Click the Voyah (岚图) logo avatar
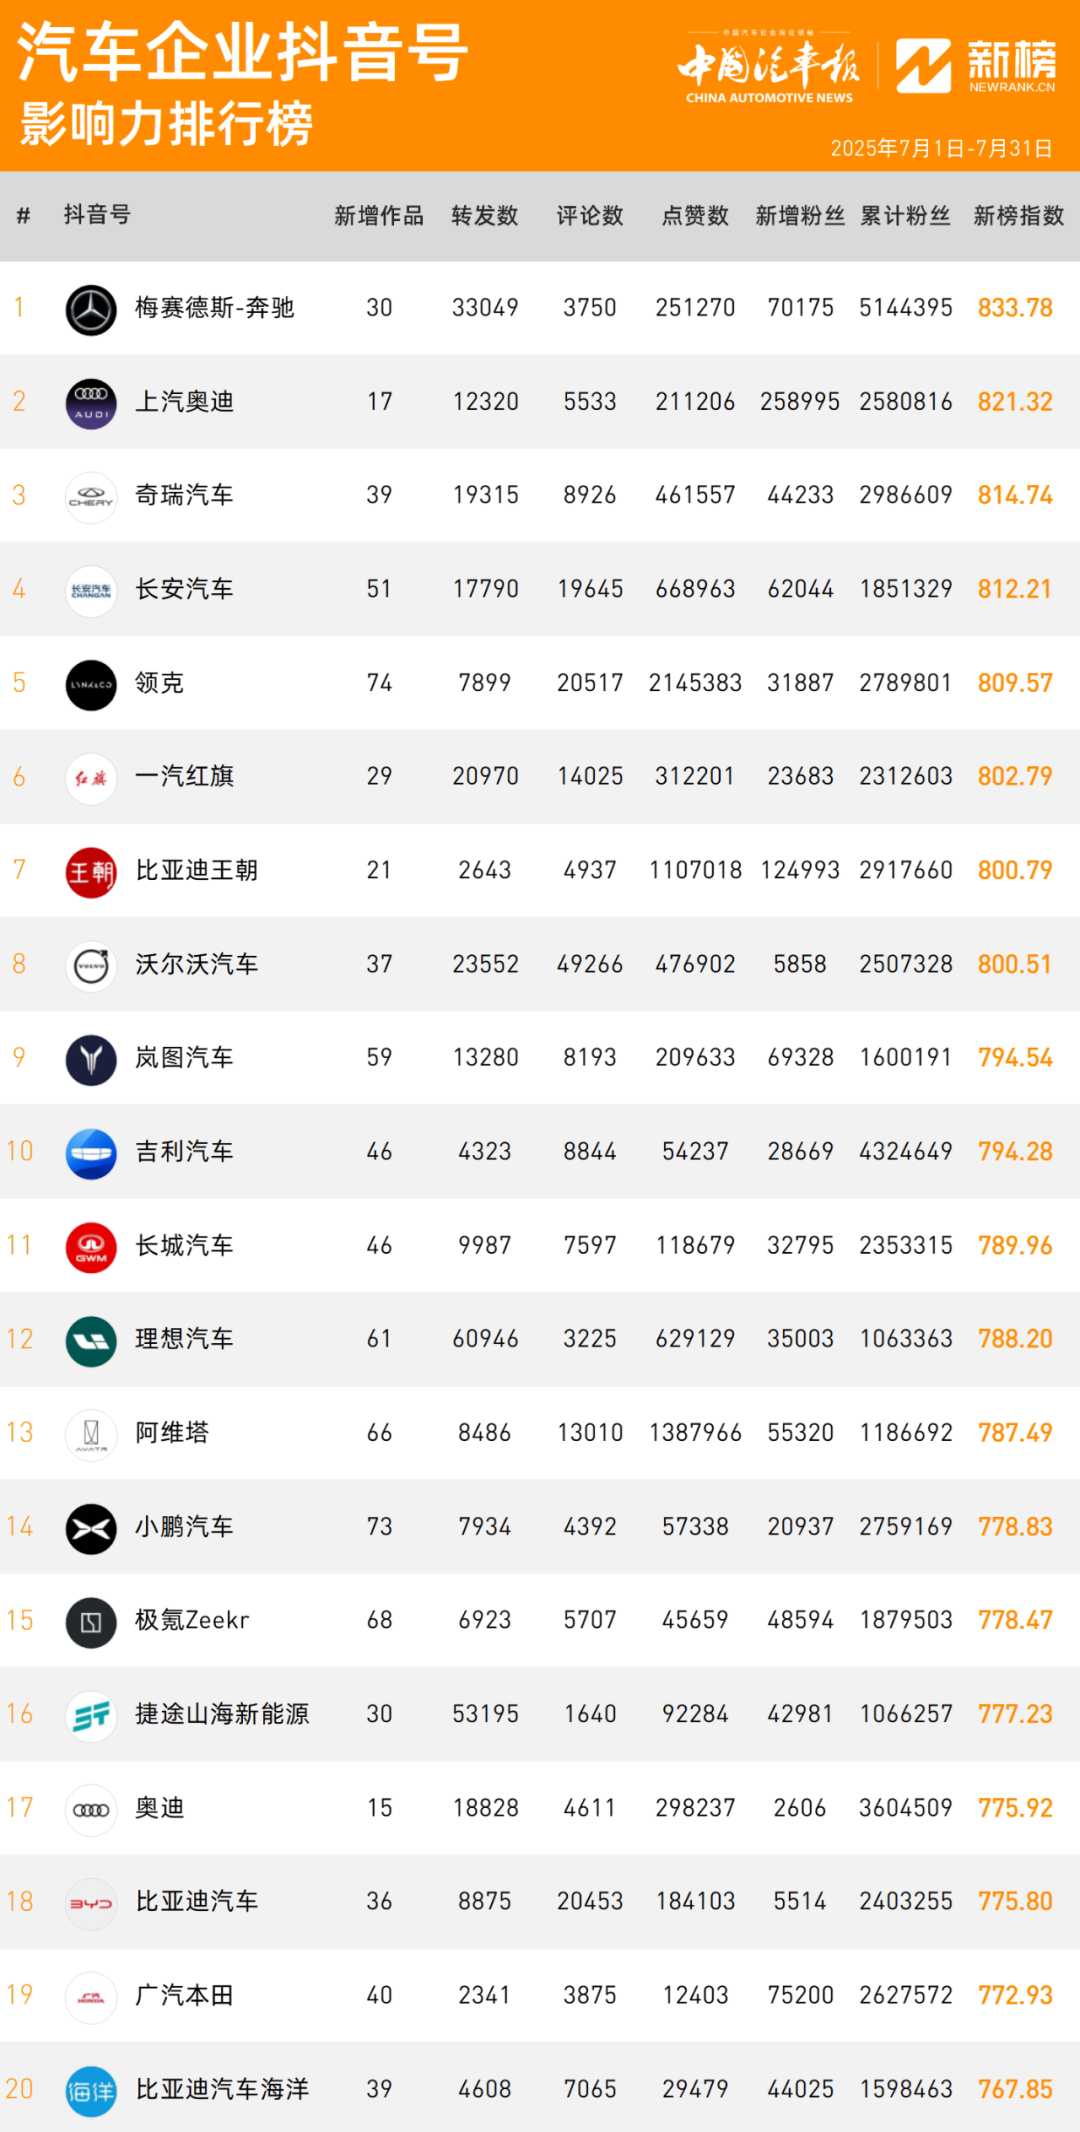Screen dimensions: 1080x2132 tap(91, 1059)
